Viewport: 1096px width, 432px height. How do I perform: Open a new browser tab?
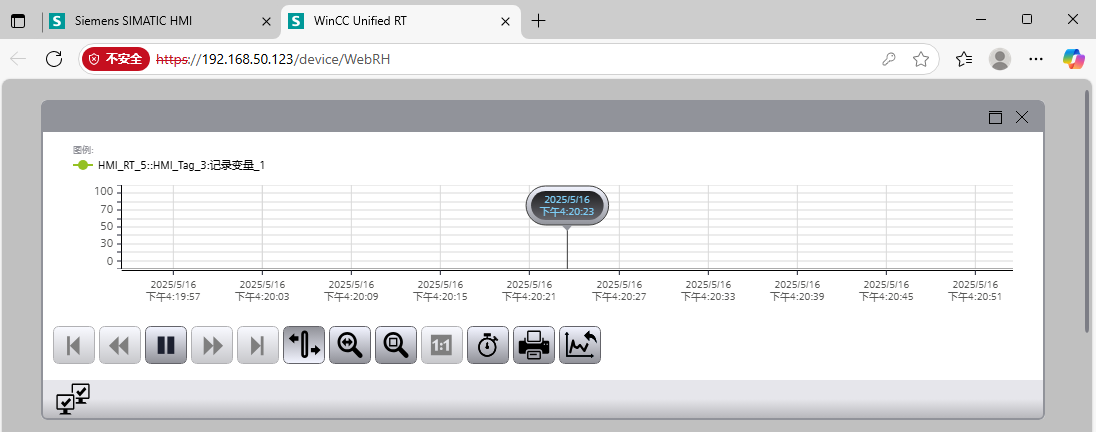point(538,21)
